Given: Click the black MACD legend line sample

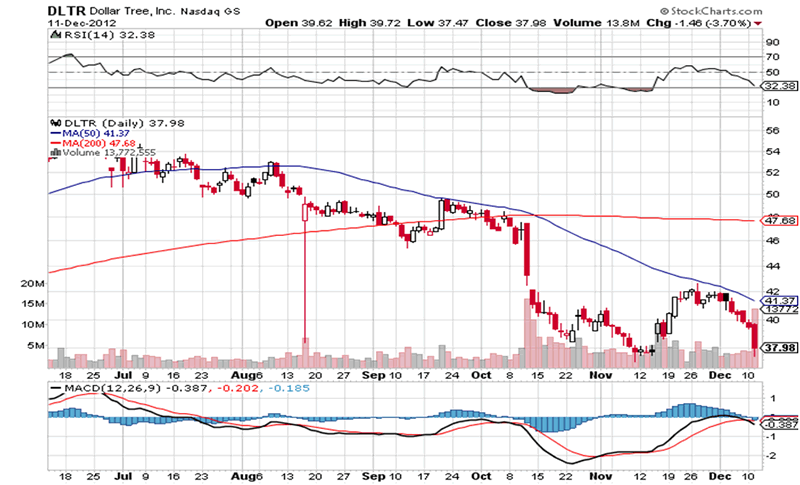Looking at the screenshot, I should tap(56, 388).
